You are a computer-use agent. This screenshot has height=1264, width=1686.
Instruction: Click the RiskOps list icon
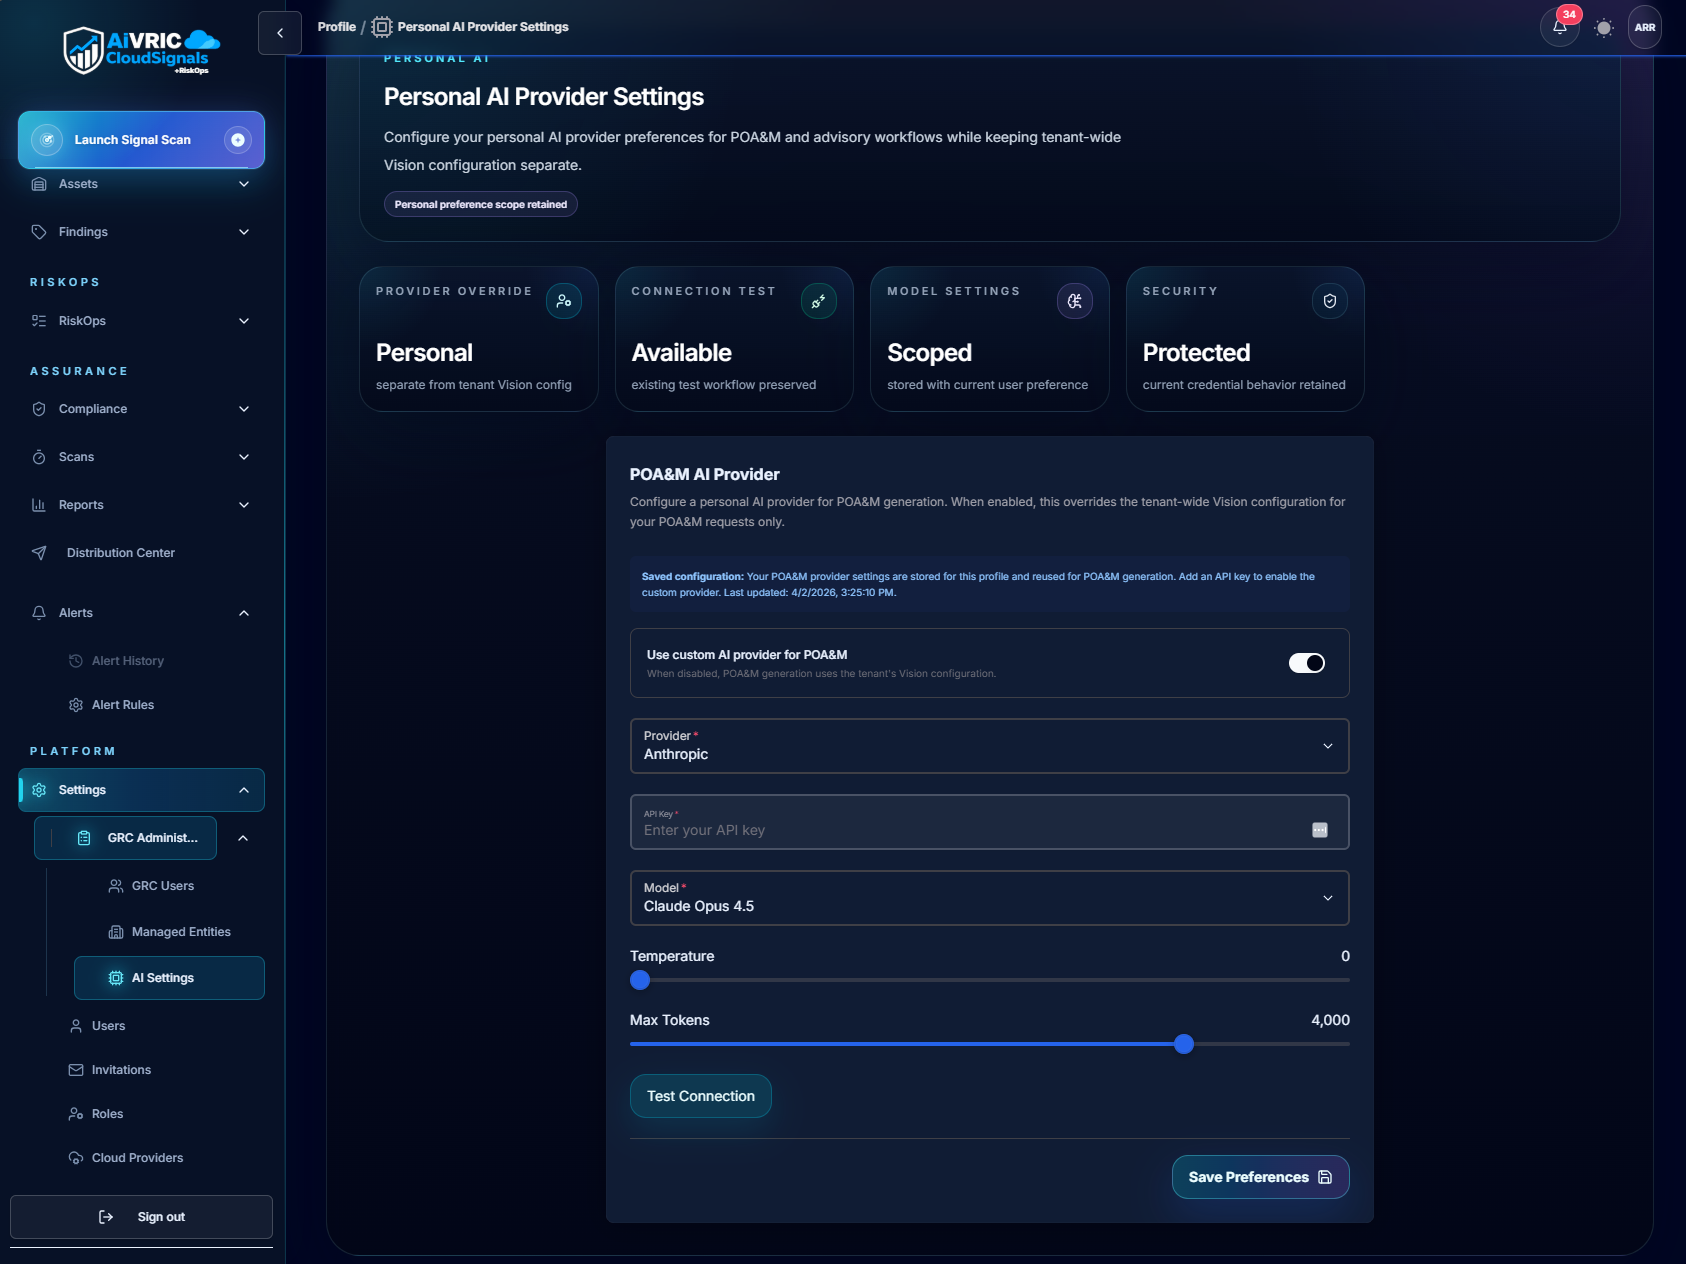click(x=39, y=321)
